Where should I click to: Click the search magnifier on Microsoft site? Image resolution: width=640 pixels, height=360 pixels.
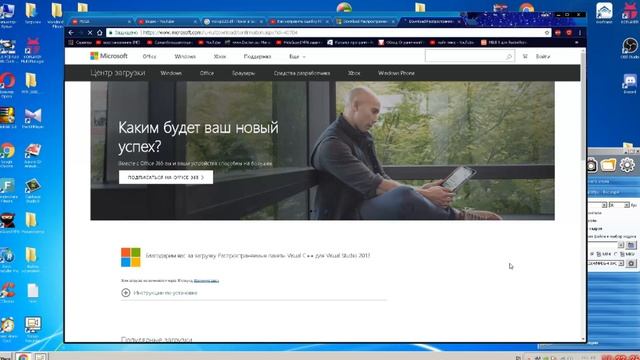[x=509, y=56]
